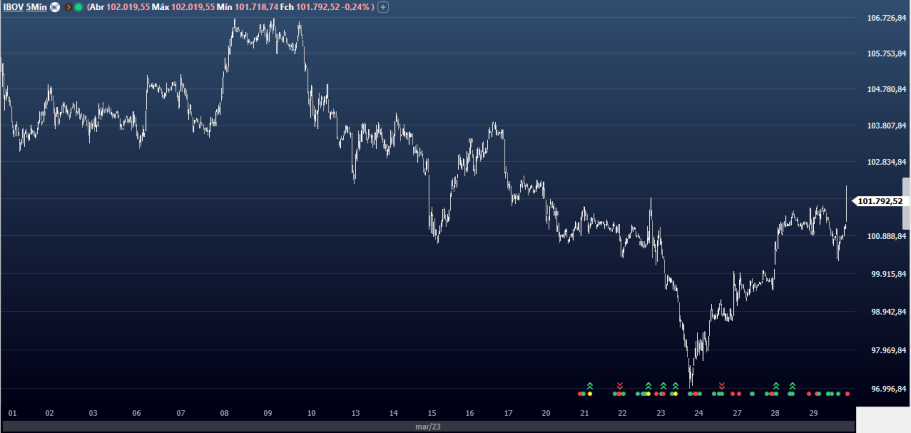Click the vertical scrollbar thumb on right edge
The width and height of the screenshot is (911, 433).
906,193
